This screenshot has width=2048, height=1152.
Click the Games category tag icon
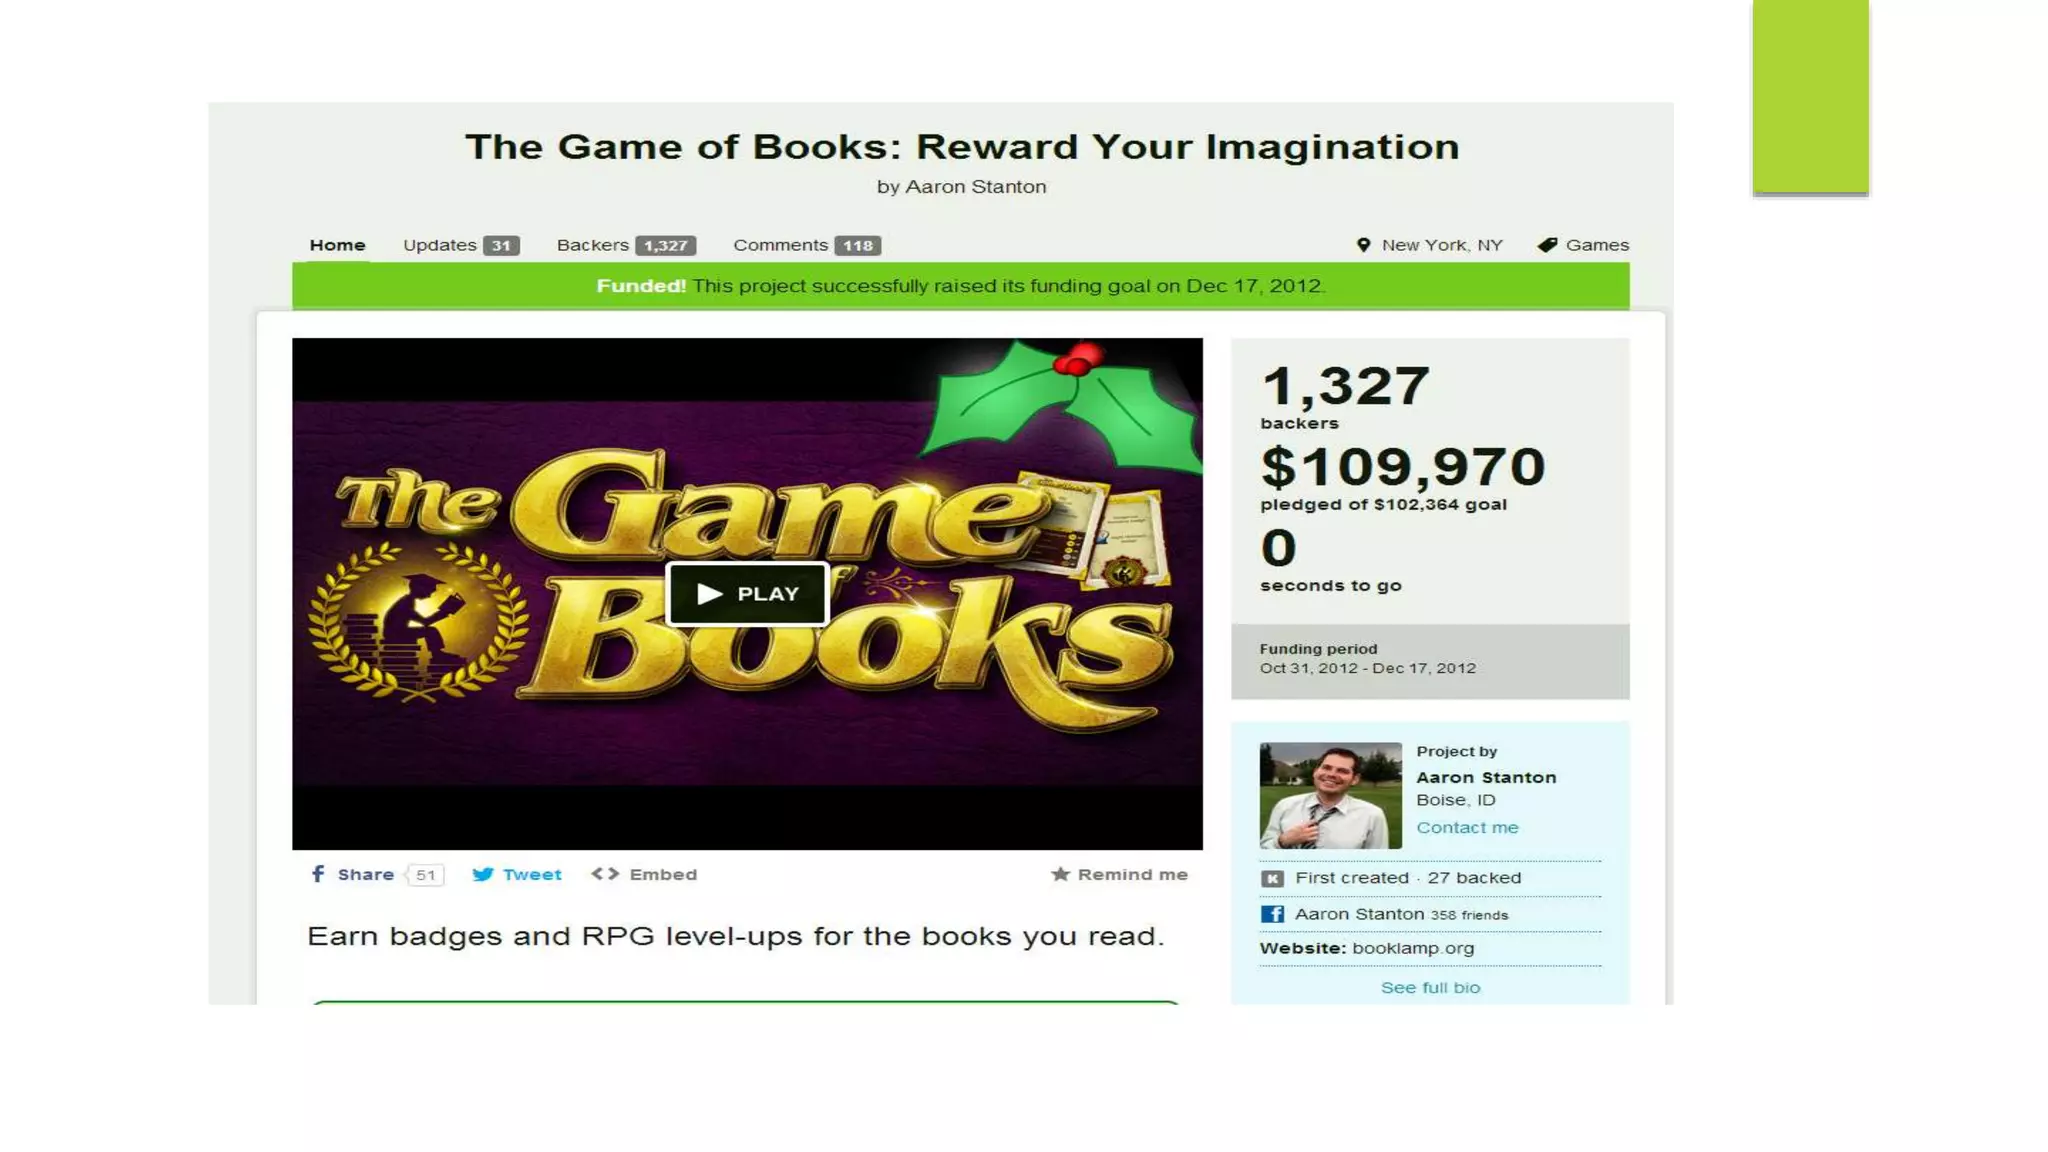pos(1547,245)
